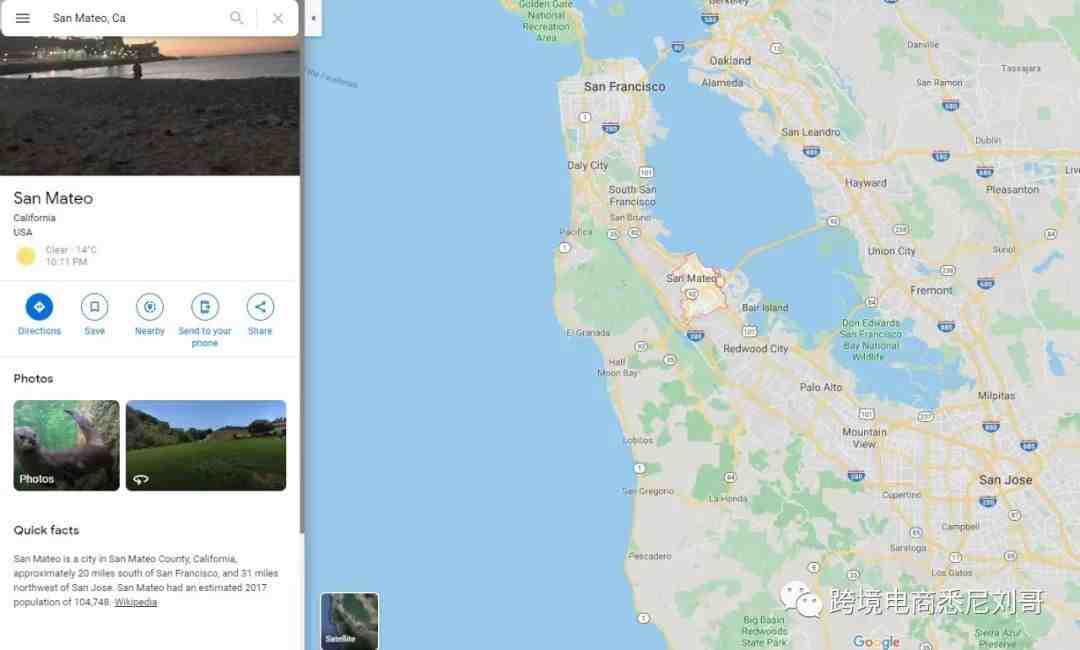This screenshot has width=1080, height=650.
Task: Click the San Jose map label
Action: (x=1006, y=480)
